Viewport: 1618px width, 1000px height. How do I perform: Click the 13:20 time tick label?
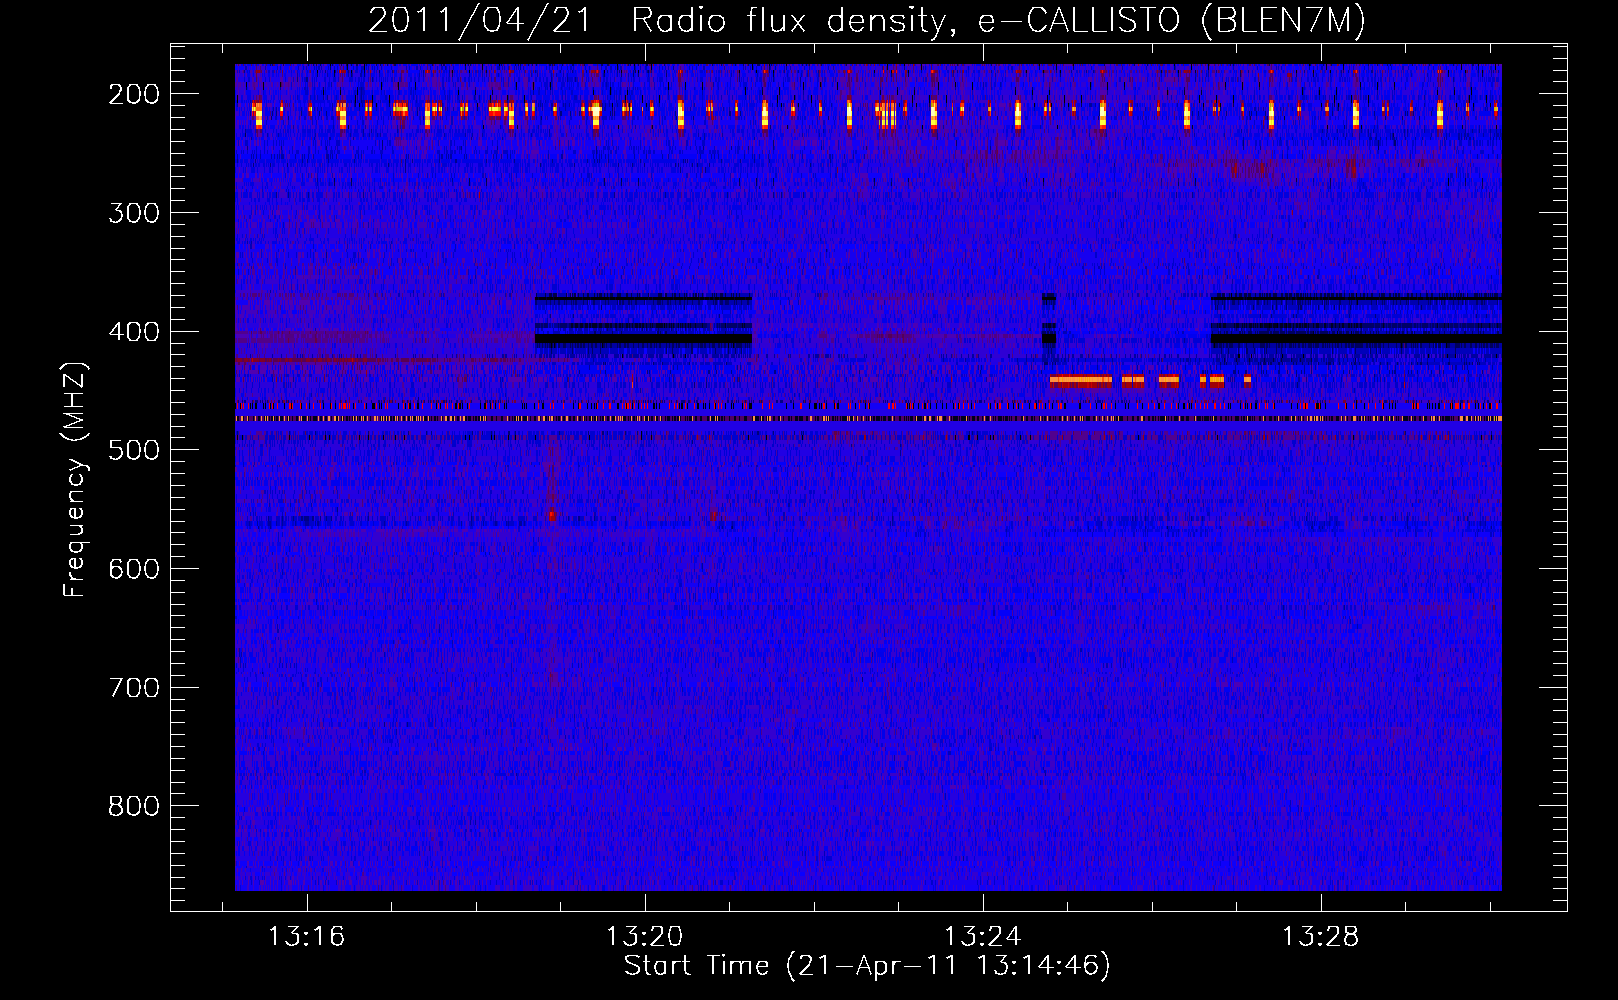(x=645, y=936)
